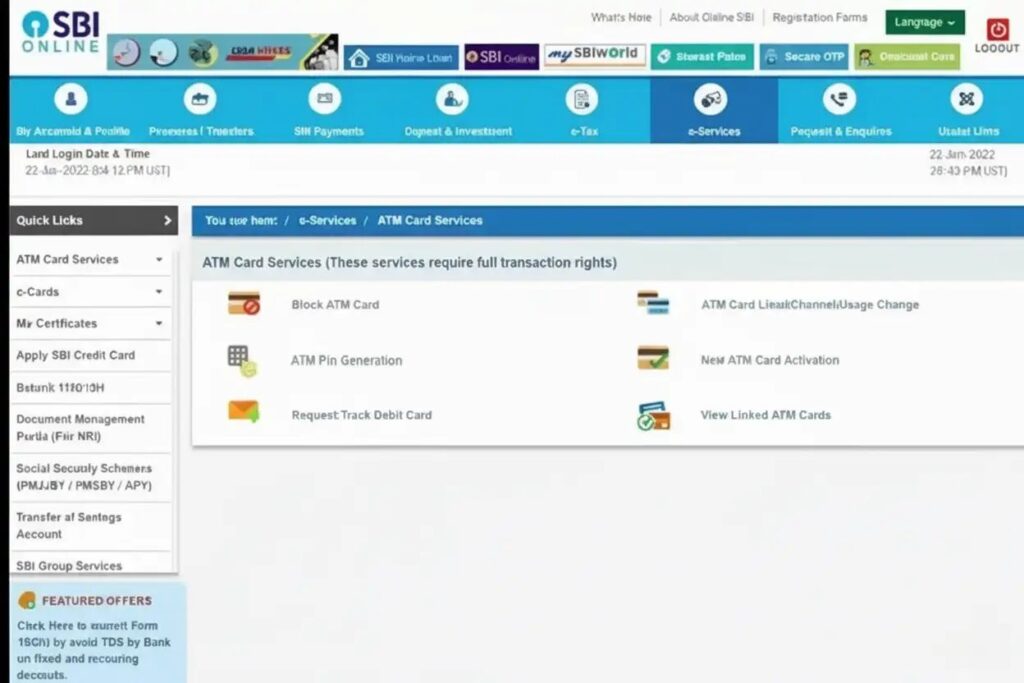Click the Request/Track Debit Card envelope icon
Image resolution: width=1024 pixels, height=683 pixels.
click(x=243, y=412)
